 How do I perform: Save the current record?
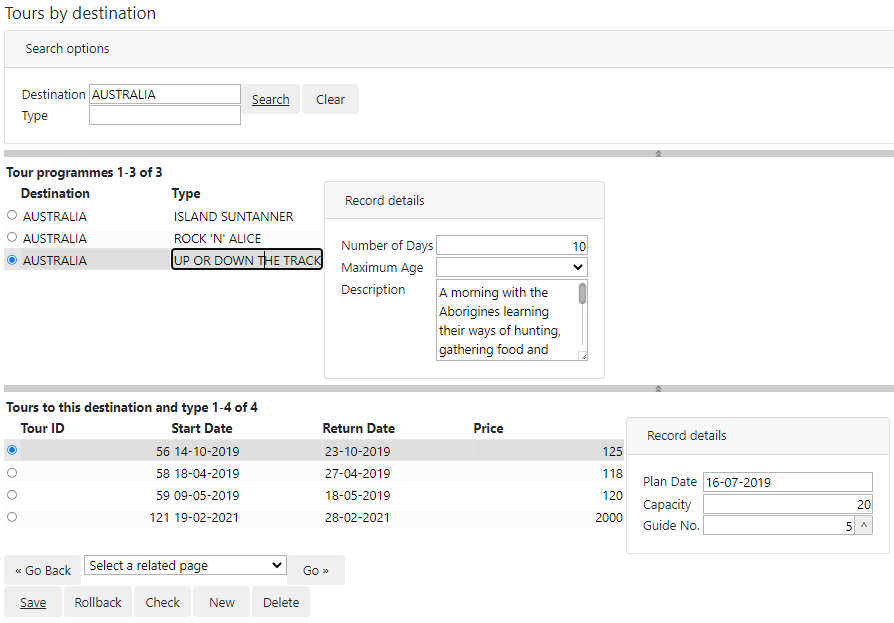pyautogui.click(x=33, y=602)
